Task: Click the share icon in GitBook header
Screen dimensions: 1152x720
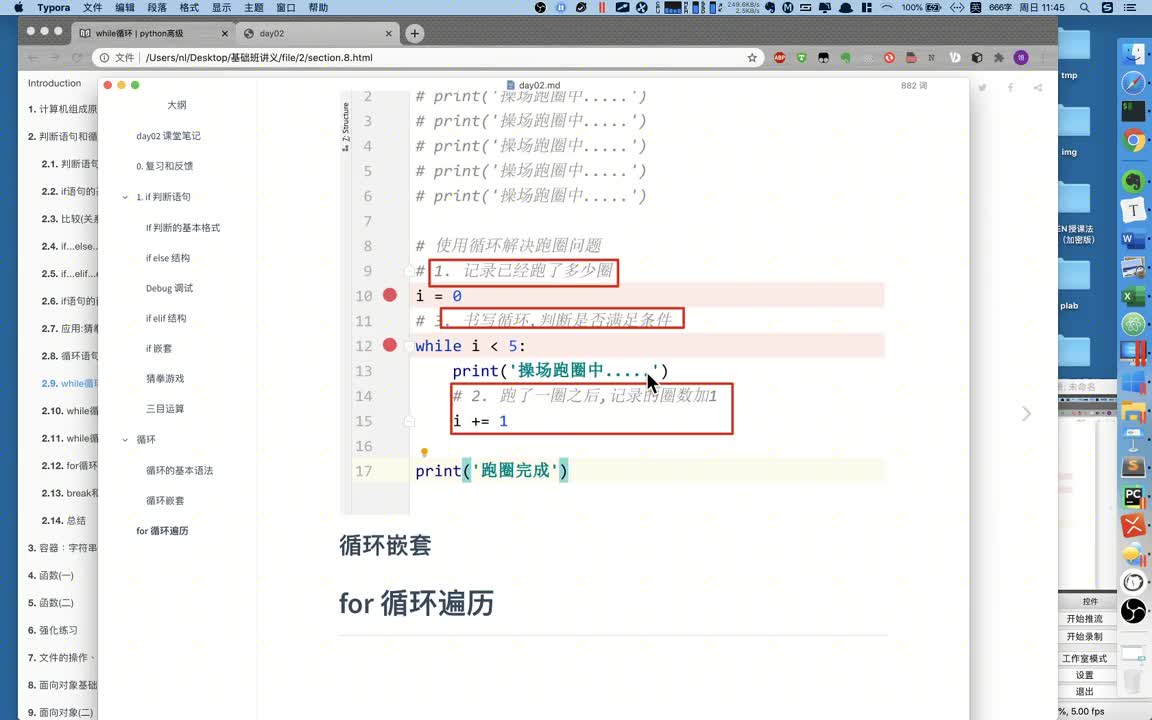Action: 1037,87
